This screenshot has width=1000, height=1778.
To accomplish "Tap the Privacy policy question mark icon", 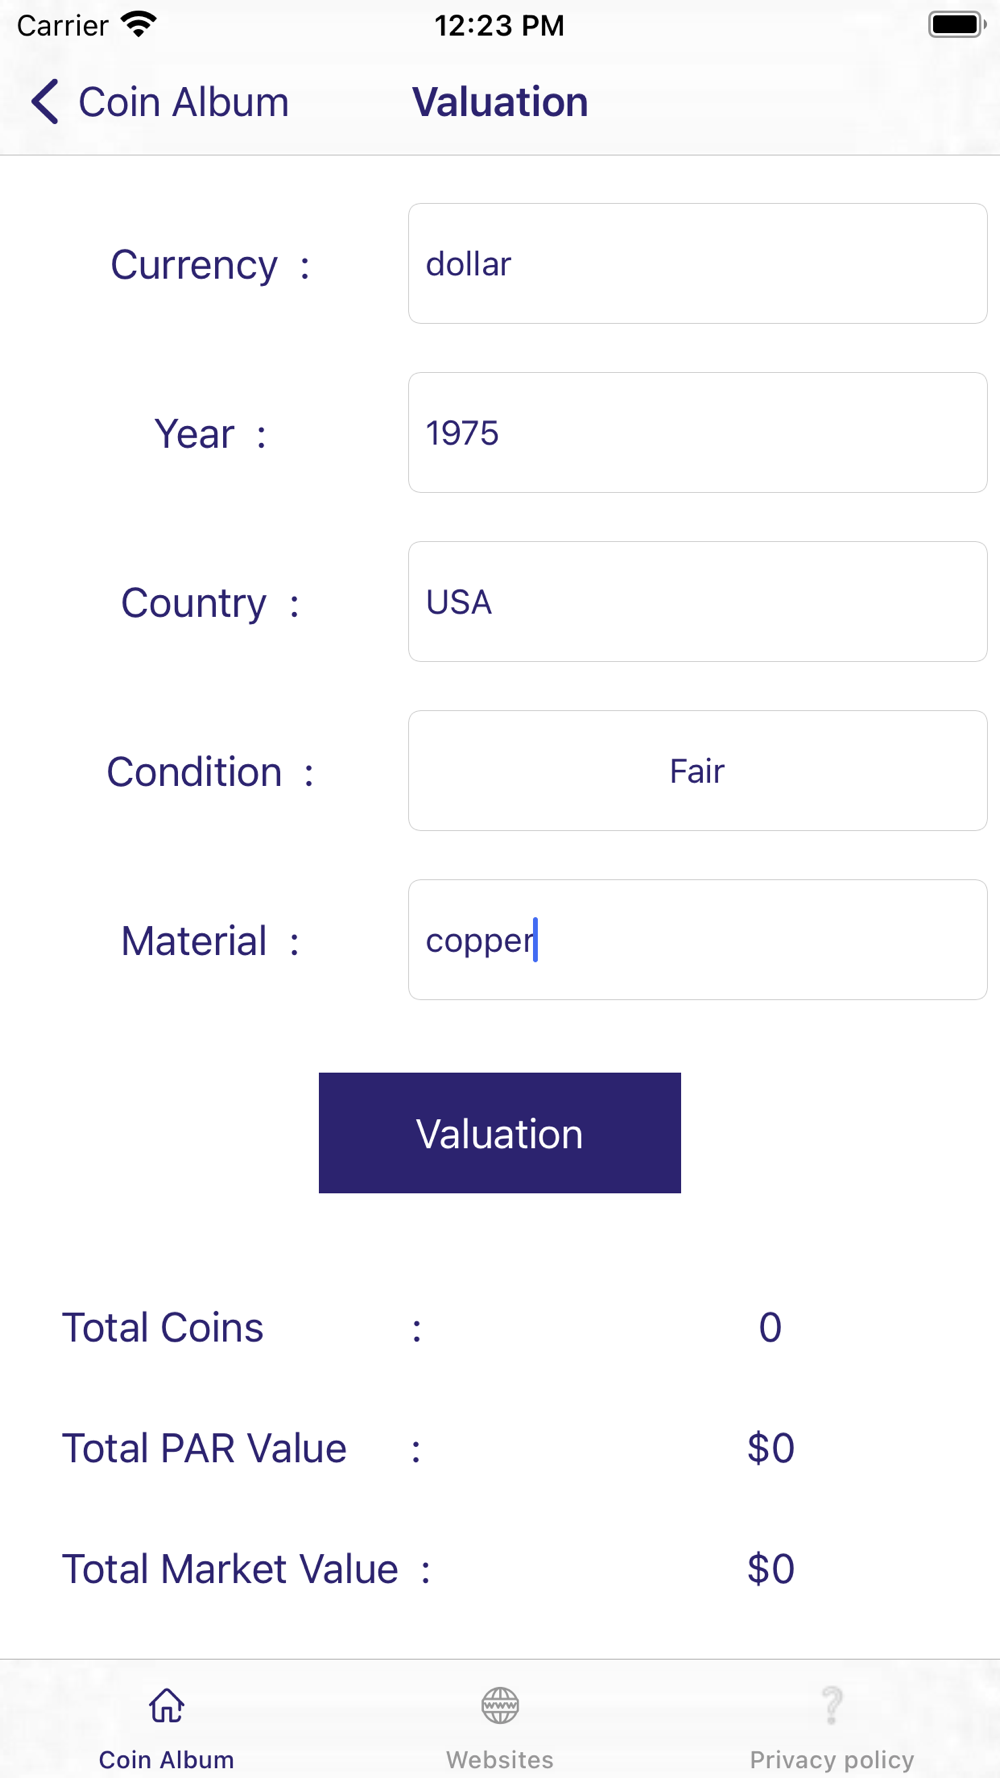I will pyautogui.click(x=832, y=1705).
